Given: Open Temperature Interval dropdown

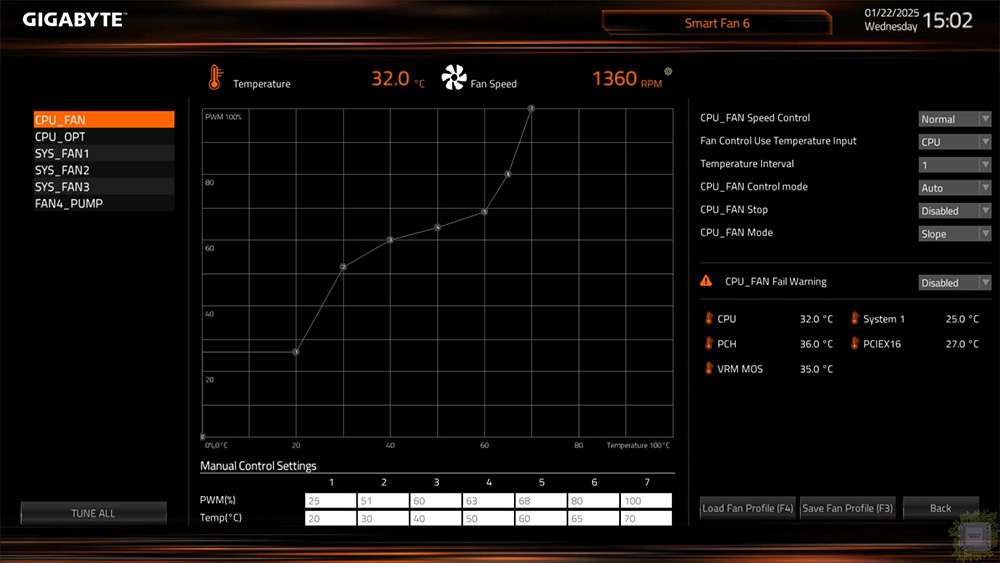Looking at the screenshot, I should [x=955, y=165].
